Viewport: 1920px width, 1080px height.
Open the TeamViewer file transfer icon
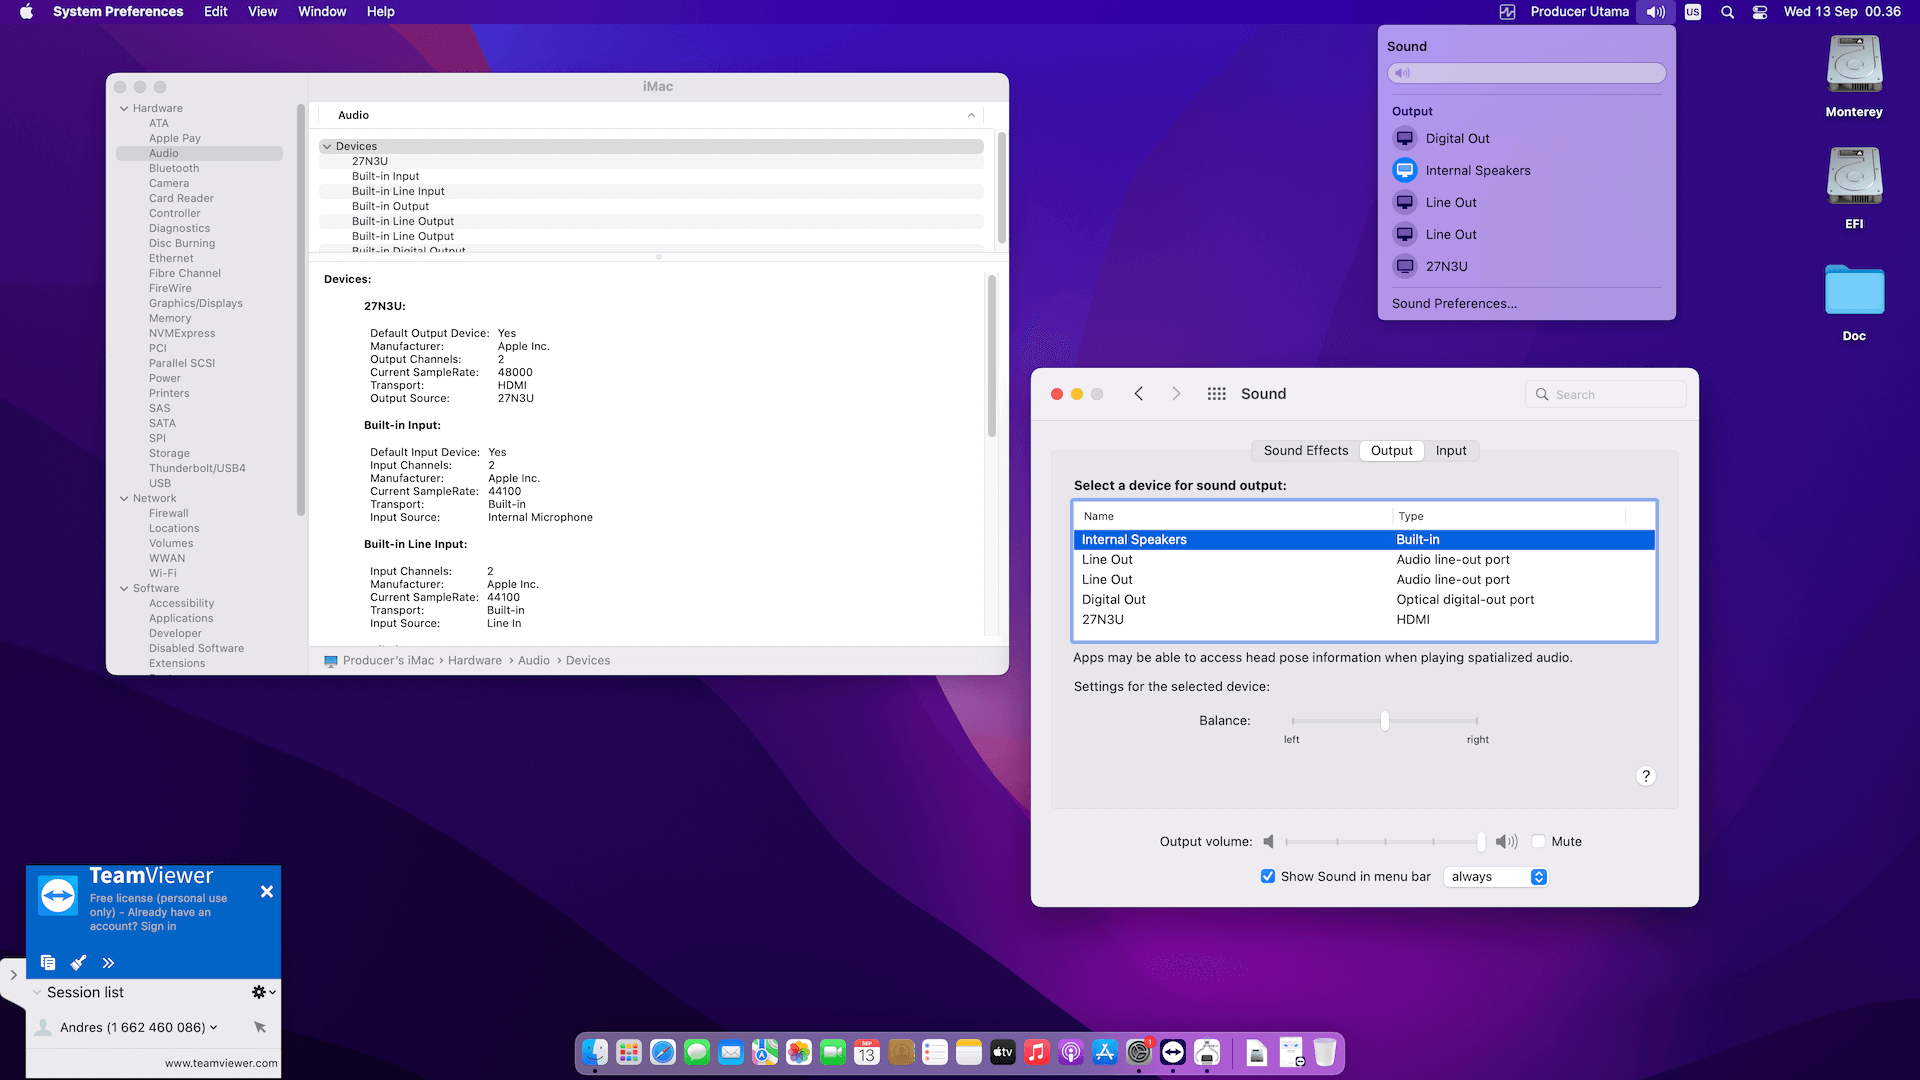48,962
